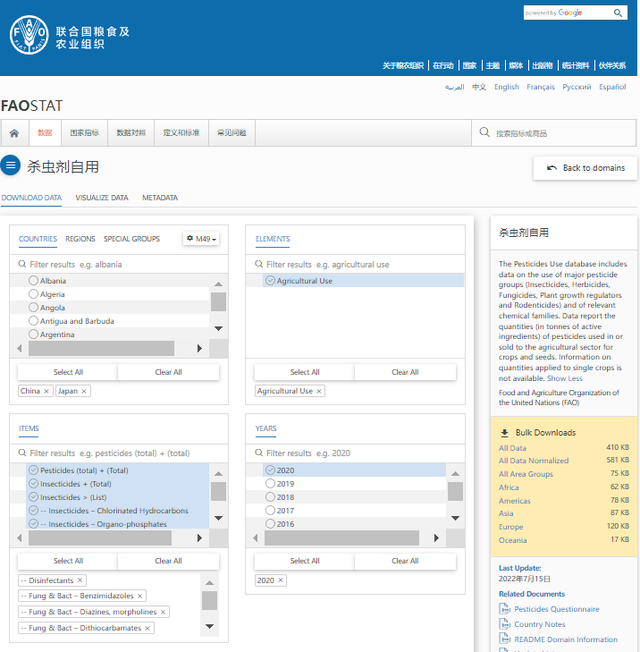
Task: Click Items list horizontal scrollbar thumb
Action: tap(100, 538)
